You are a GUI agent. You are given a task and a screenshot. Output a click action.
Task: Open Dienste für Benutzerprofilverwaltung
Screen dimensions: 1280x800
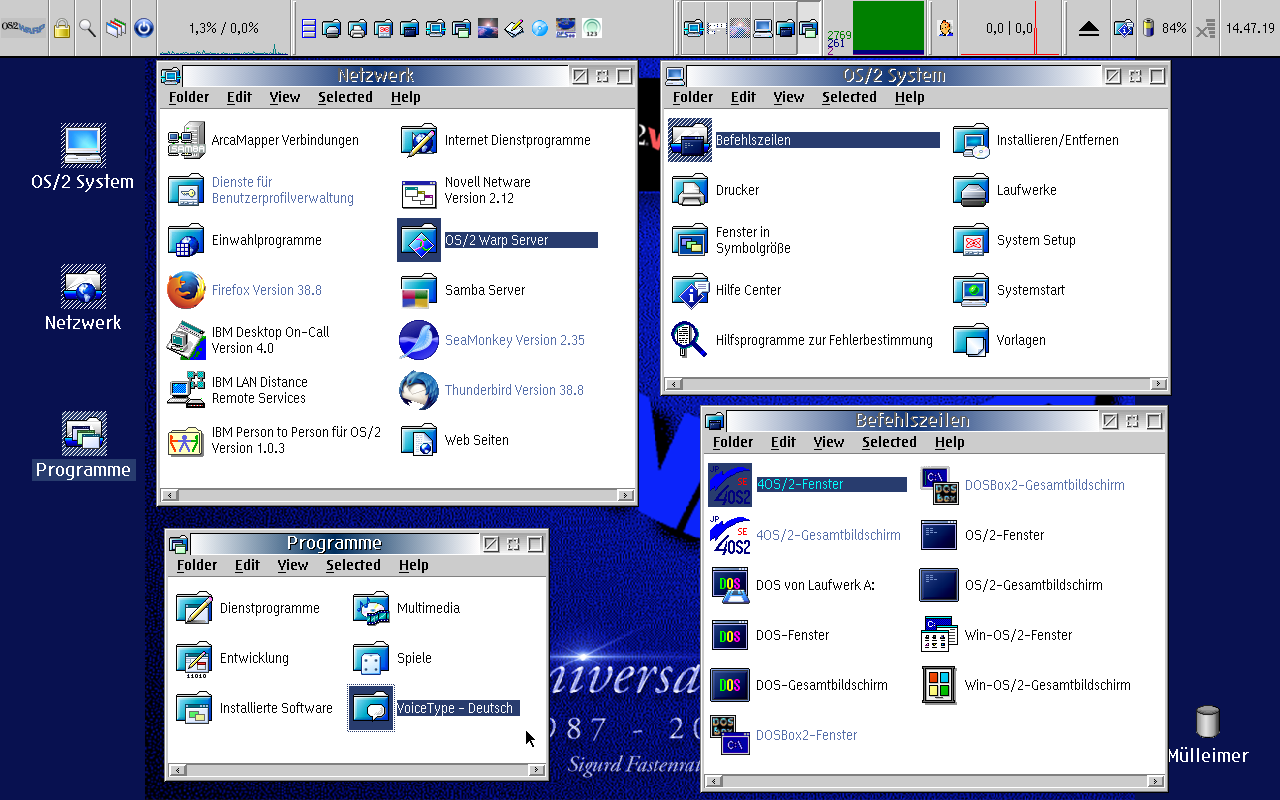click(x=187, y=190)
